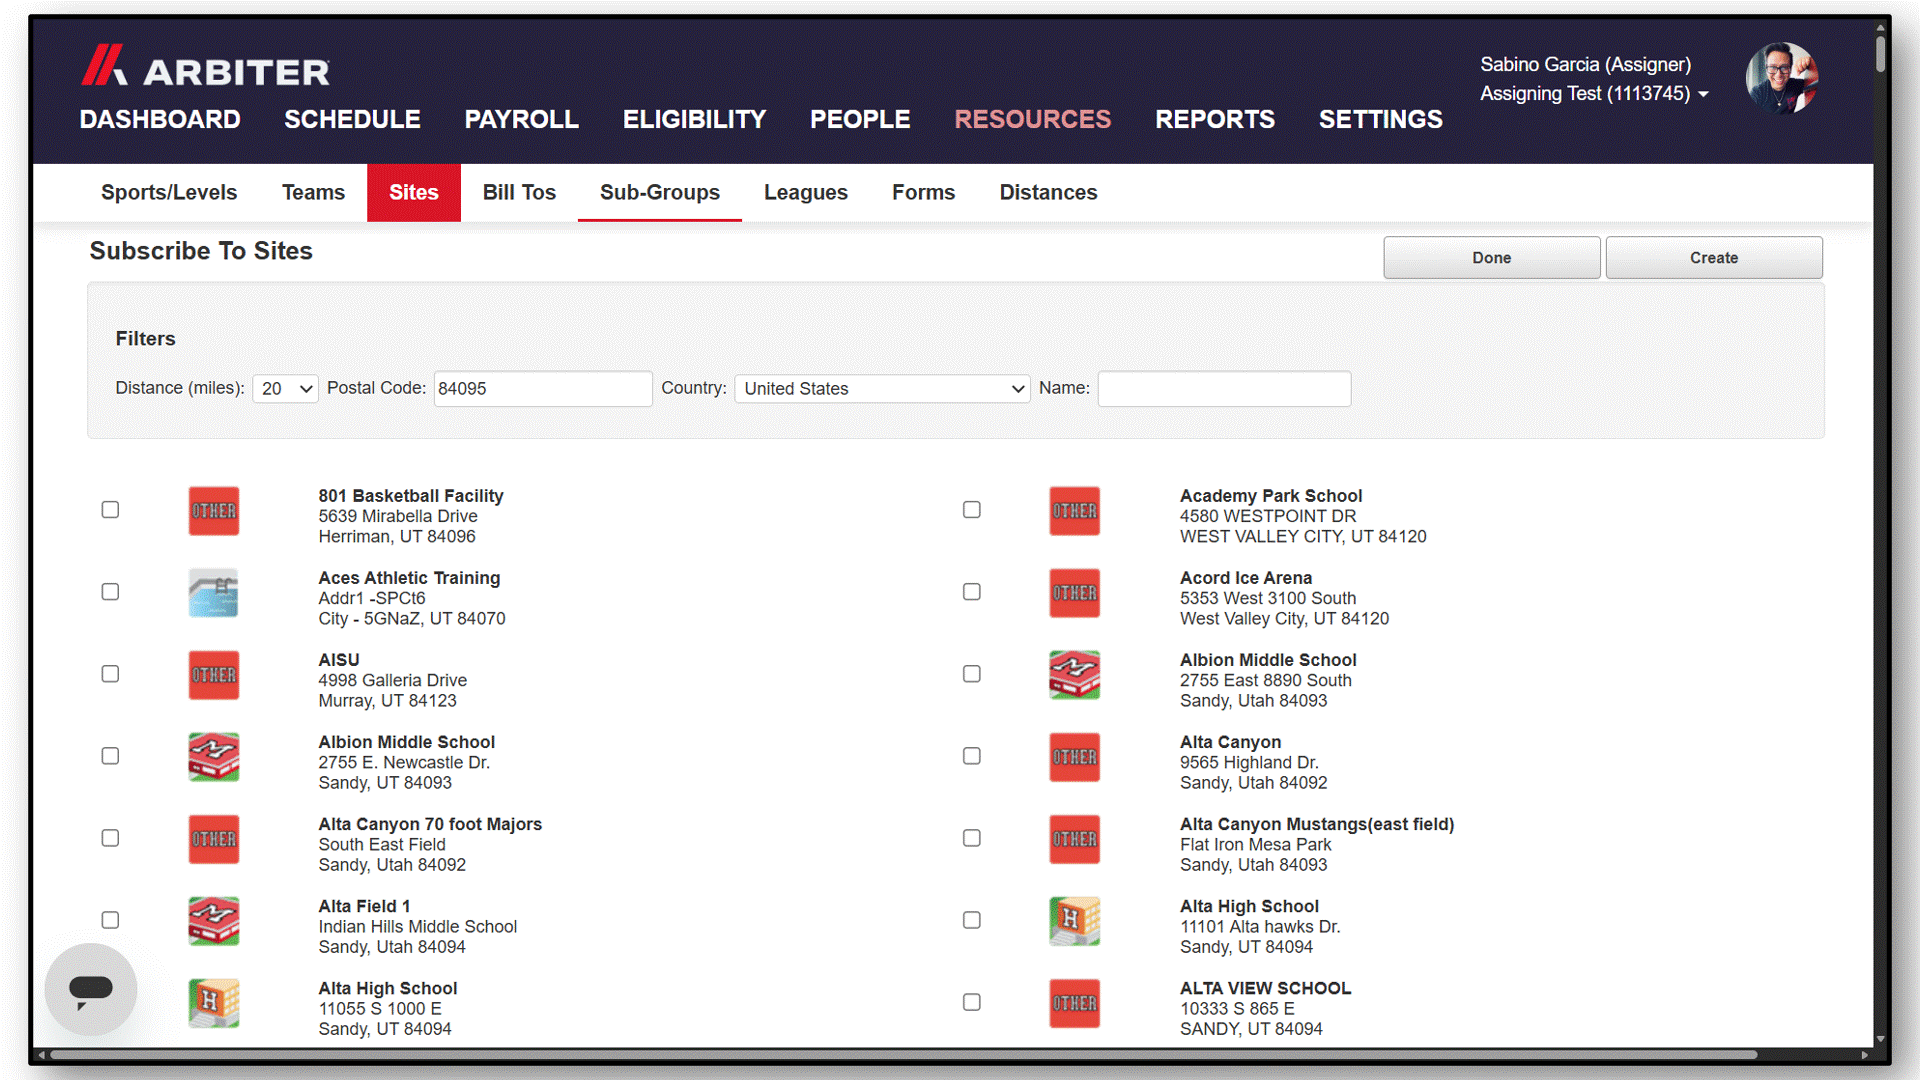Click the 801 Basketball Facility site name
Viewport: 1920px width, 1080px height.
pyautogui.click(x=411, y=496)
